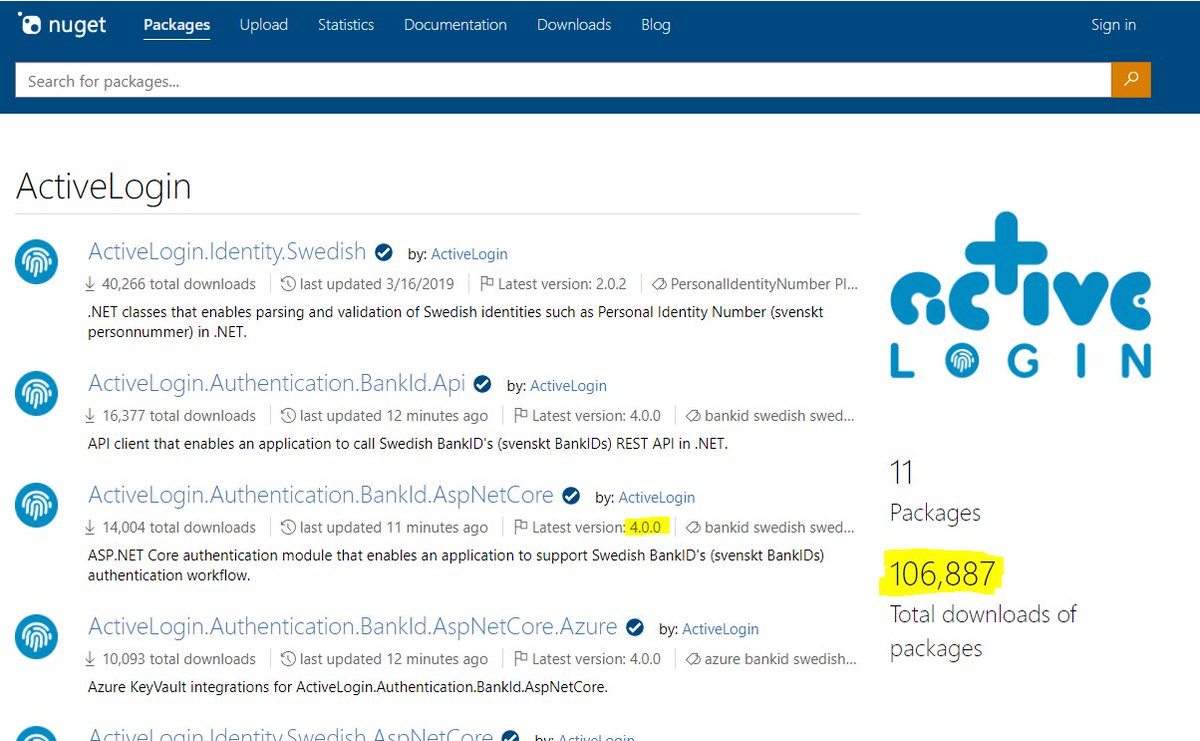1200x741 pixels.
Task: Click the clock icon before last updated 3/16/2019
Action: tap(288, 284)
